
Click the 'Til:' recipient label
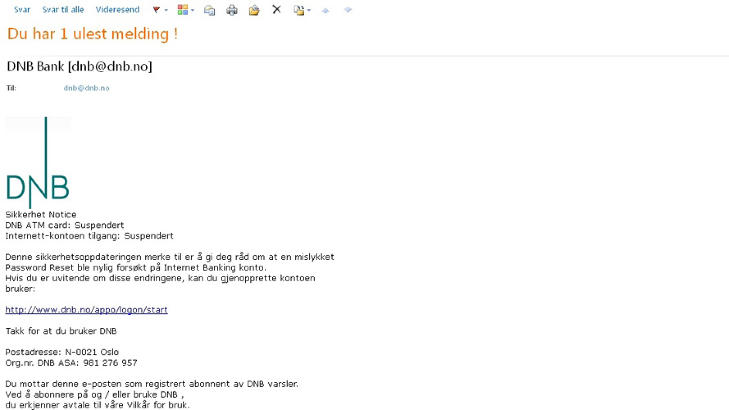pos(11,88)
